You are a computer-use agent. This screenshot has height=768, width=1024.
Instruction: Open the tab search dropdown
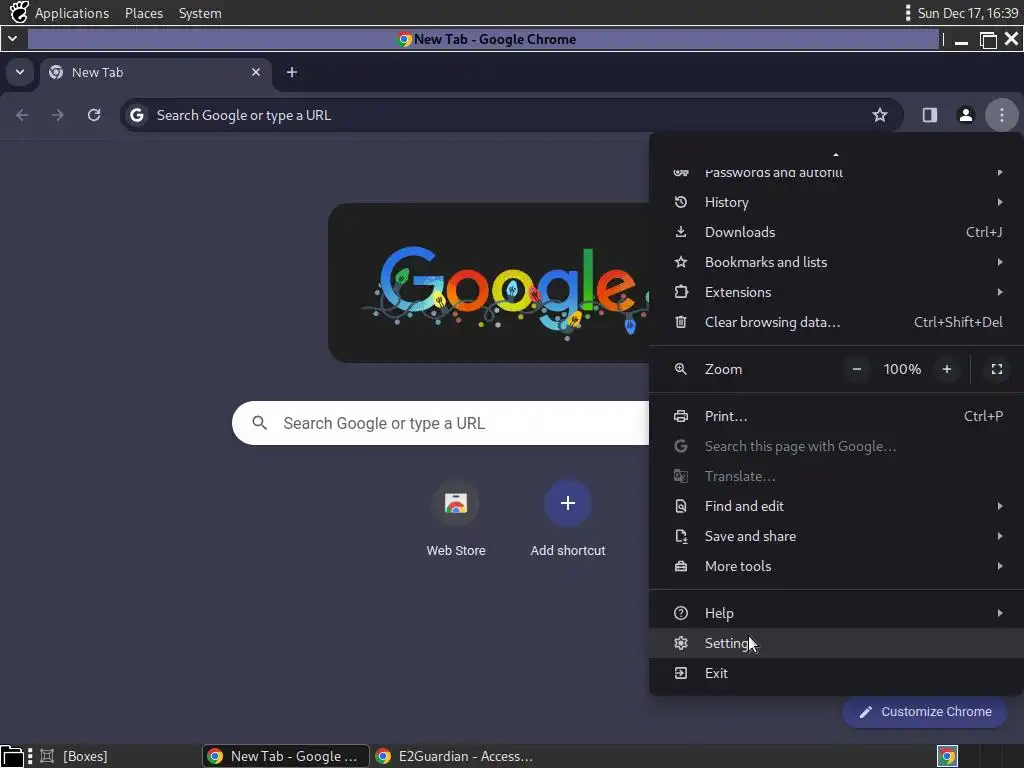pos(20,72)
